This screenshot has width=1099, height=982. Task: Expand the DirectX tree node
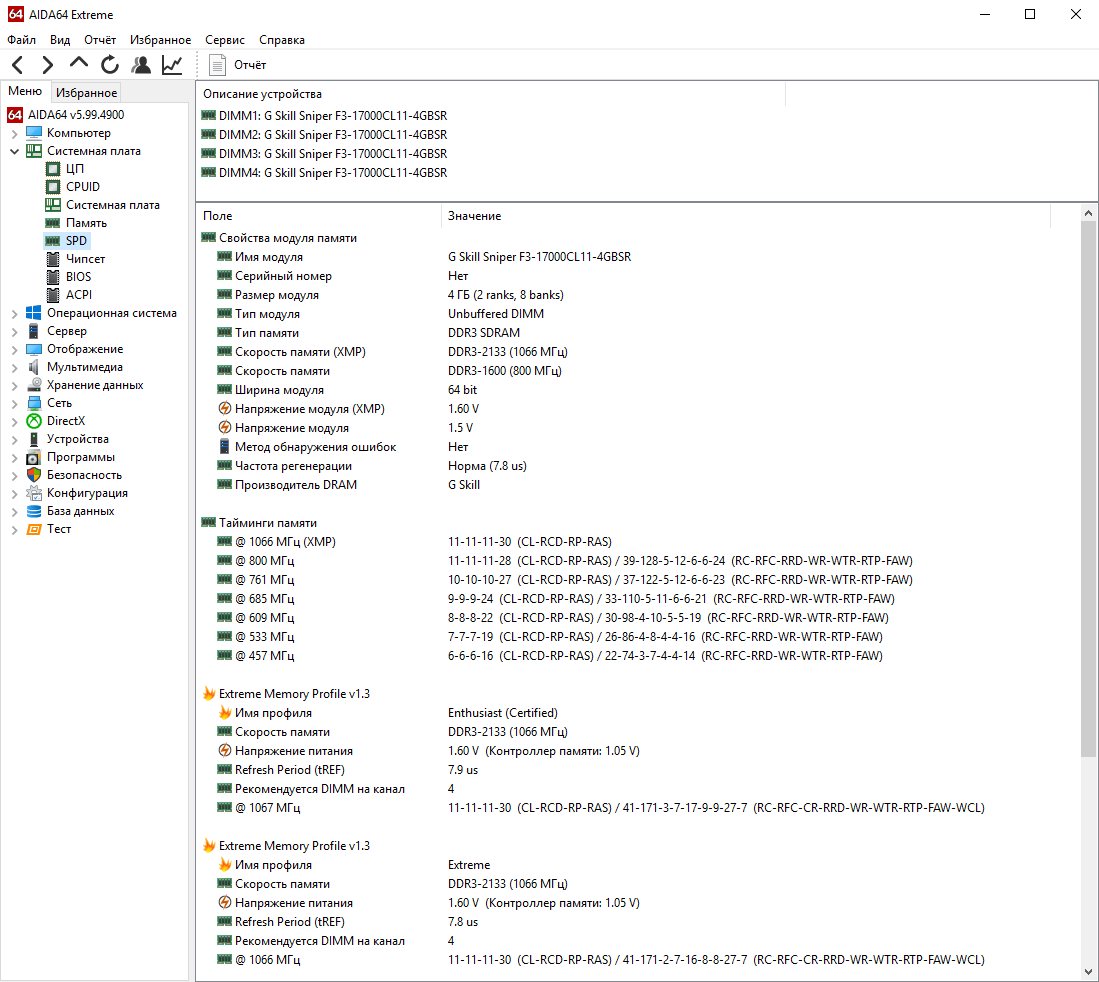pos(14,421)
